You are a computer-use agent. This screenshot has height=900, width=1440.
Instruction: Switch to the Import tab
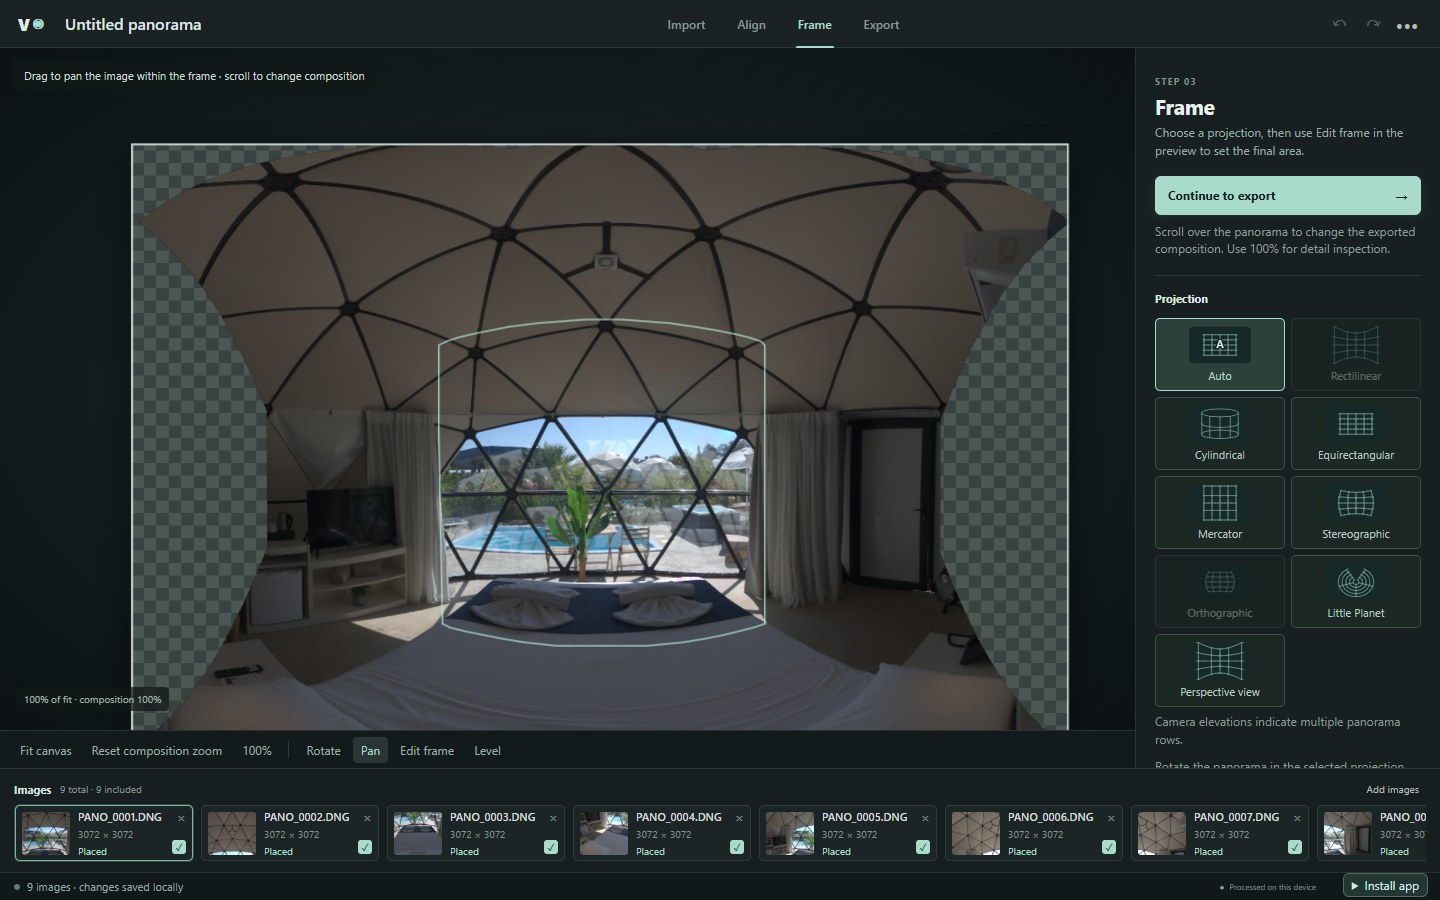point(686,25)
